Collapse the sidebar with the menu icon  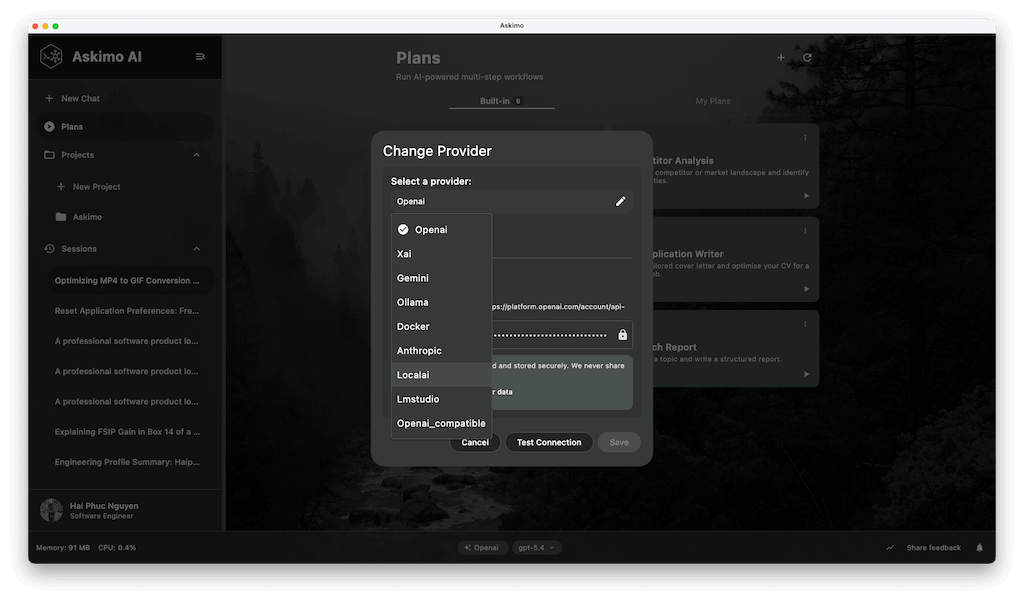tap(200, 57)
